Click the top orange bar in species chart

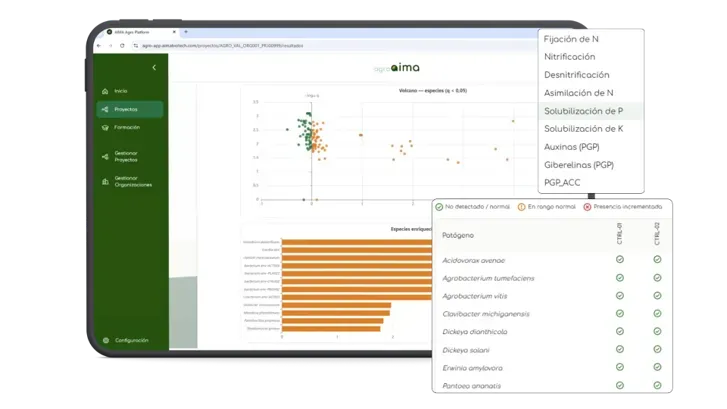(x=357, y=242)
